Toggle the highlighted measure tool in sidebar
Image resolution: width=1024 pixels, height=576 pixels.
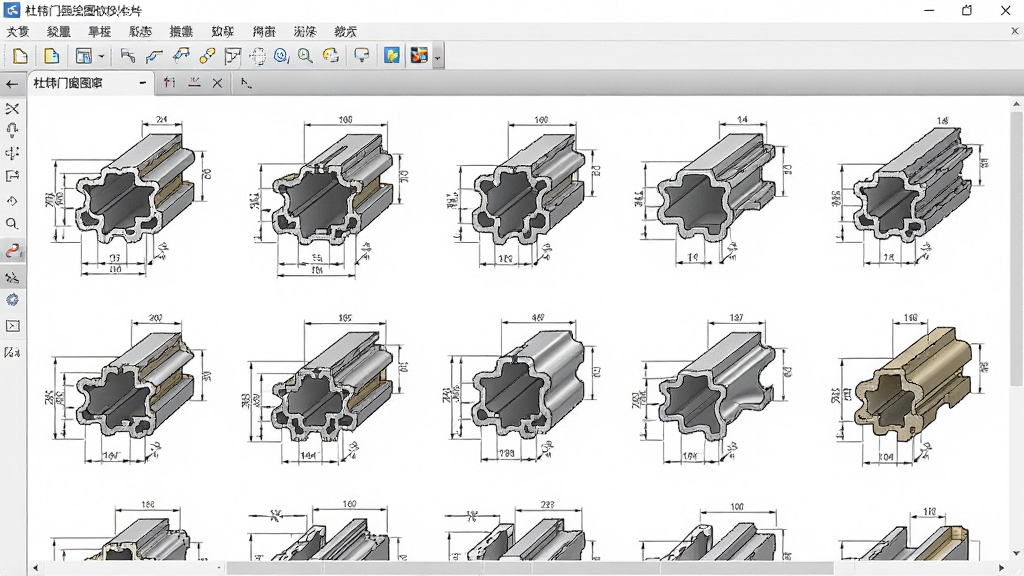click(12, 278)
